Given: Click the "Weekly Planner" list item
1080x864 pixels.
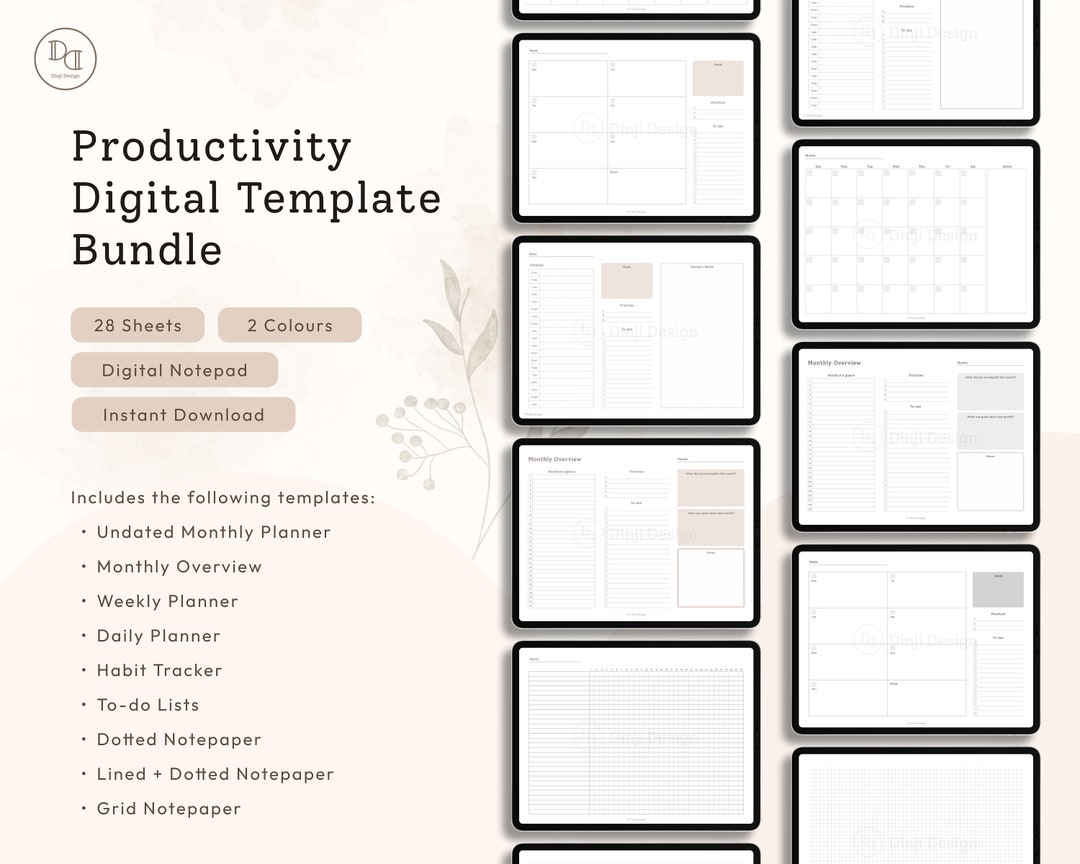Looking at the screenshot, I should [x=167, y=601].
